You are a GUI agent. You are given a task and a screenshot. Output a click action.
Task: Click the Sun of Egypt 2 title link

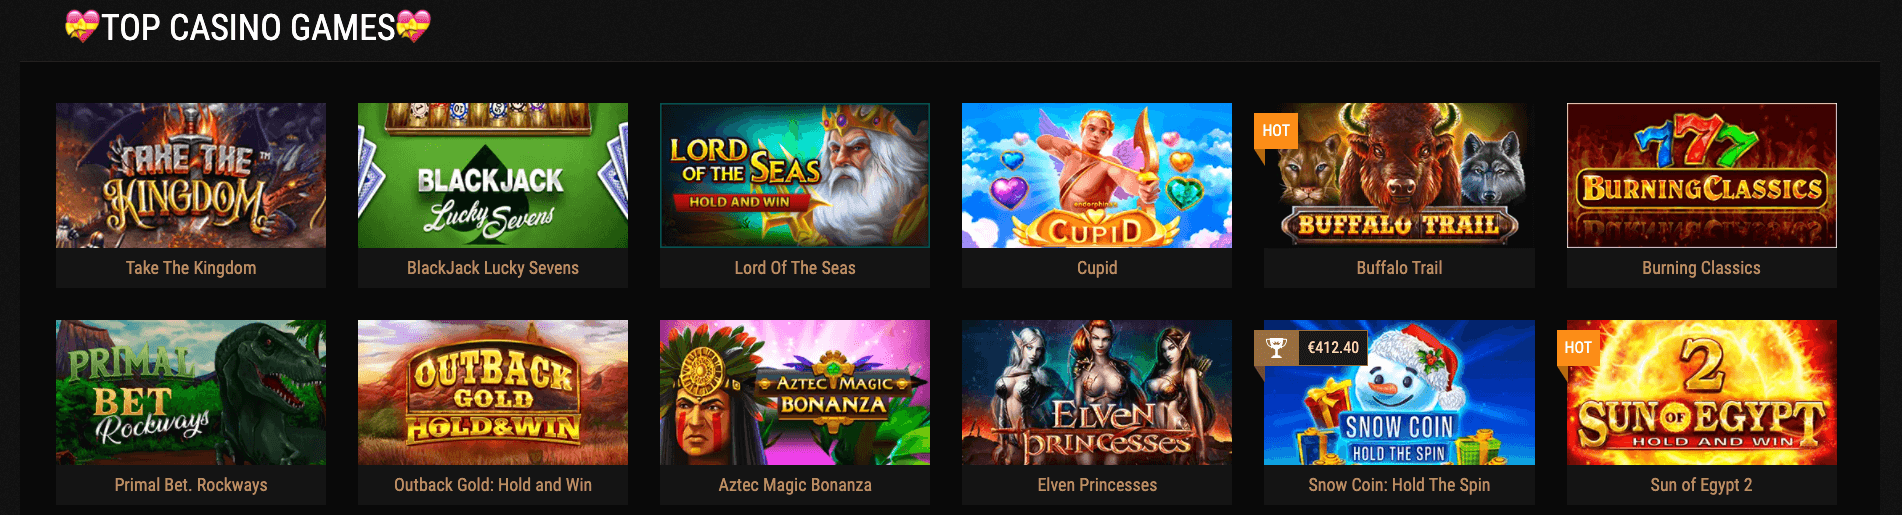coord(1701,485)
